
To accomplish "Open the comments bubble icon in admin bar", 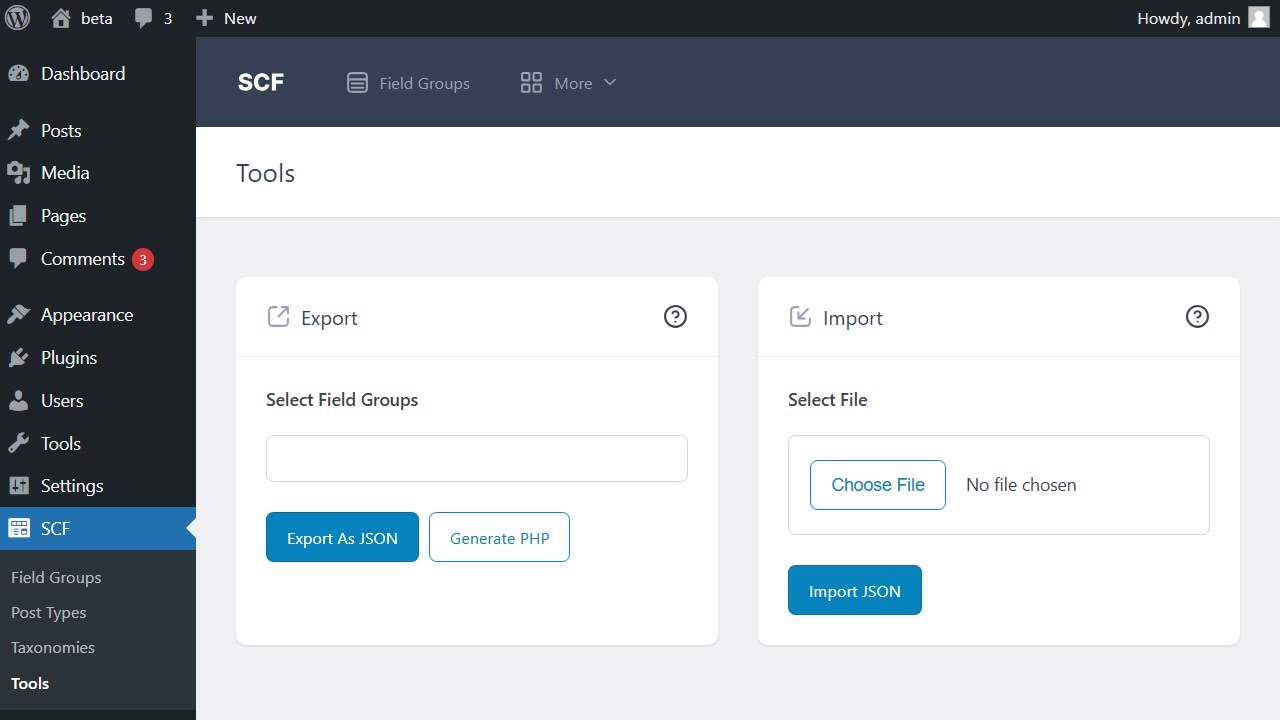I will coord(144,18).
